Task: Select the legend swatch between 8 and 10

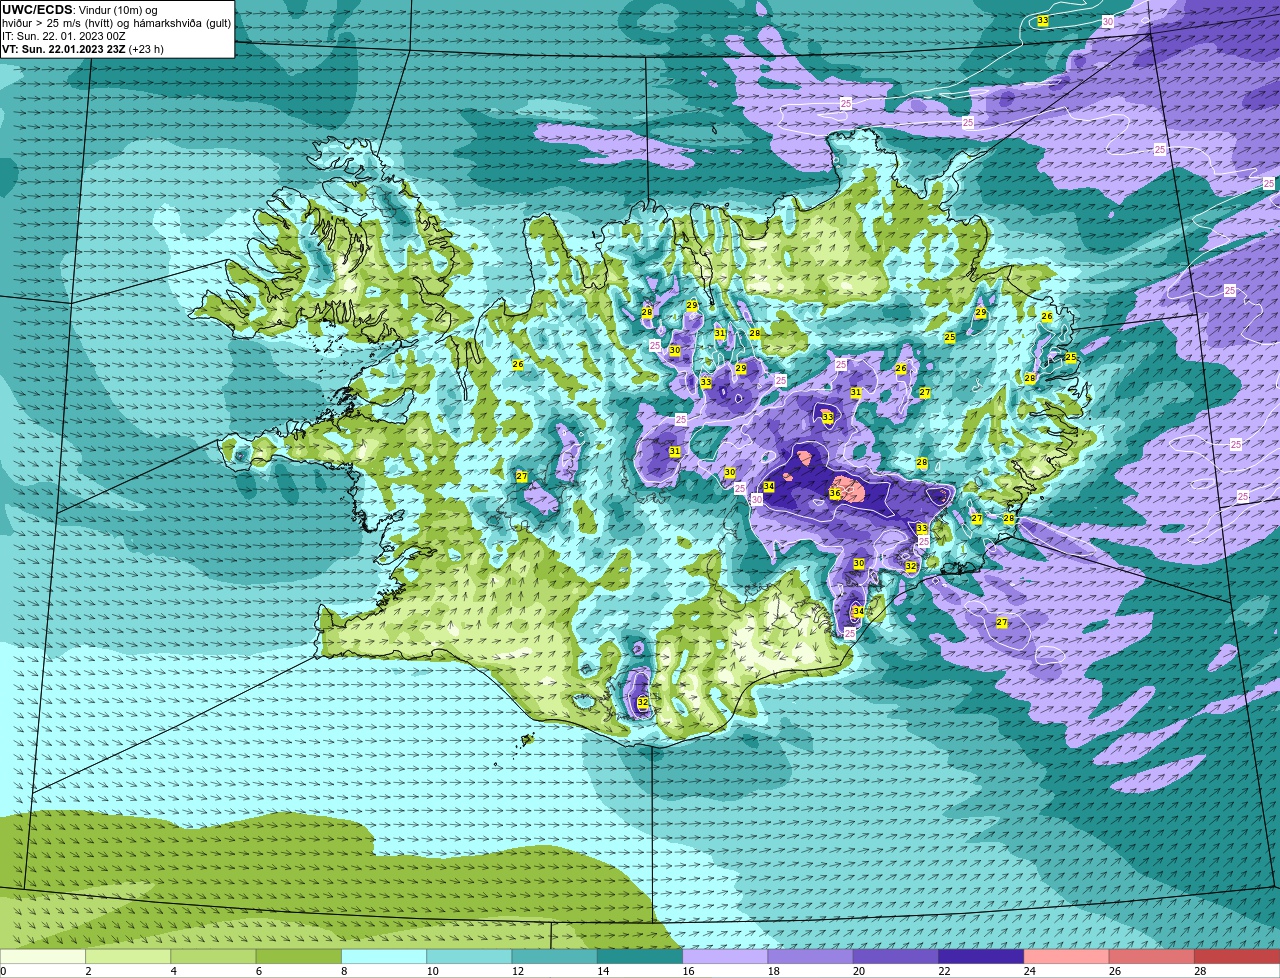Action: coord(384,957)
